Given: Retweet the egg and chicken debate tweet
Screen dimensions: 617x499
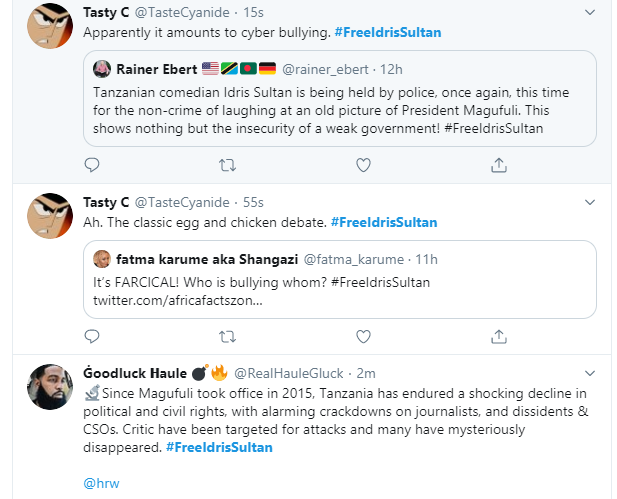Looking at the screenshot, I should [227, 334].
